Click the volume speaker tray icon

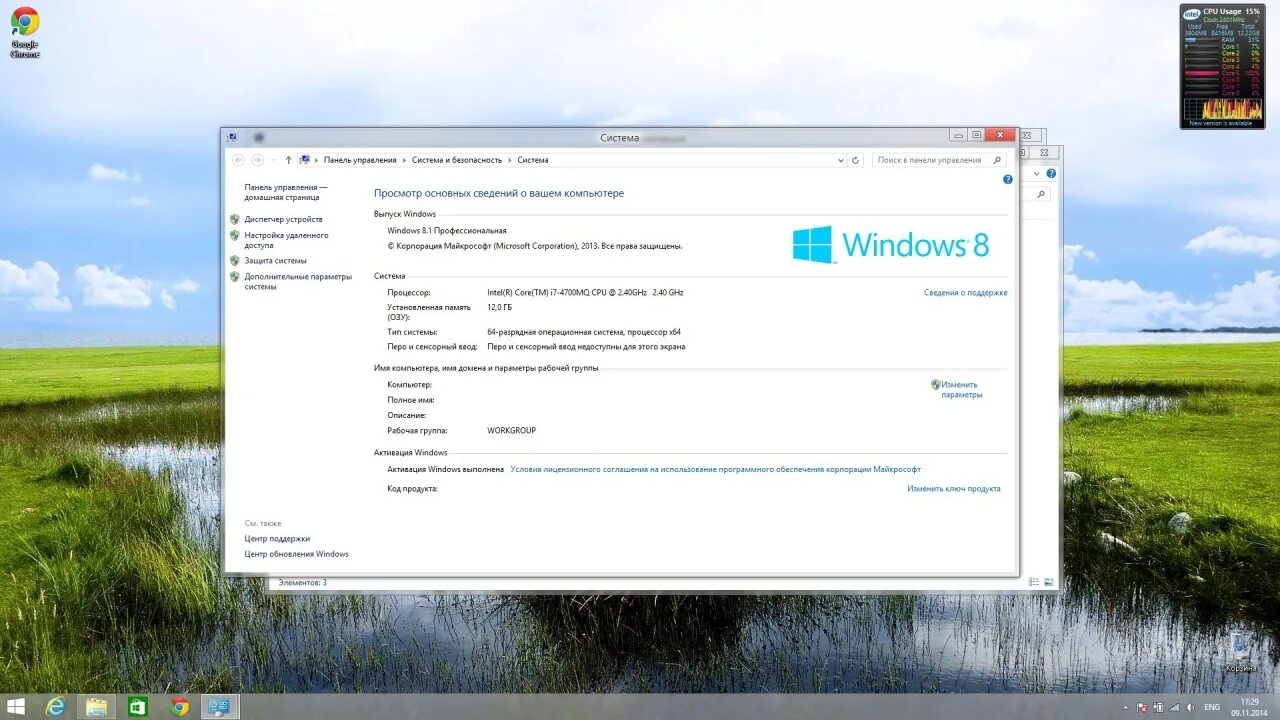pos(1189,707)
